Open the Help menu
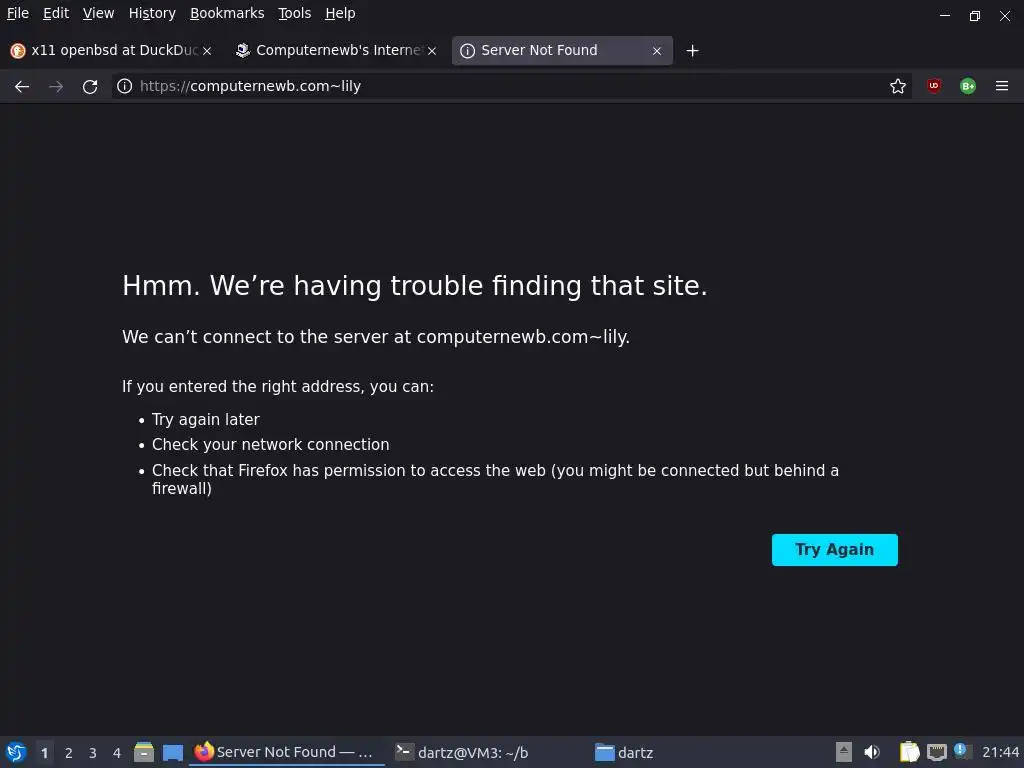 click(x=340, y=13)
